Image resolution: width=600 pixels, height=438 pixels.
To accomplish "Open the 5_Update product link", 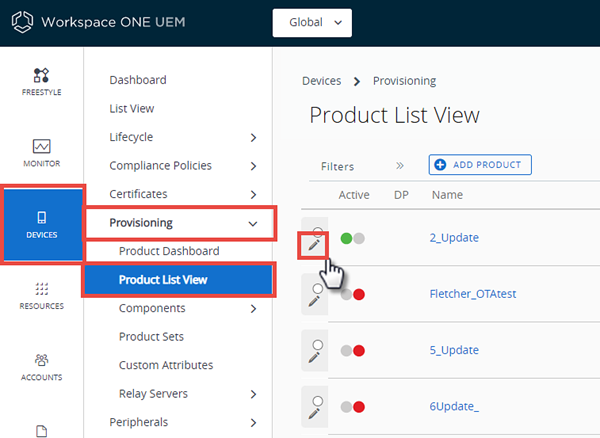I will click(454, 350).
